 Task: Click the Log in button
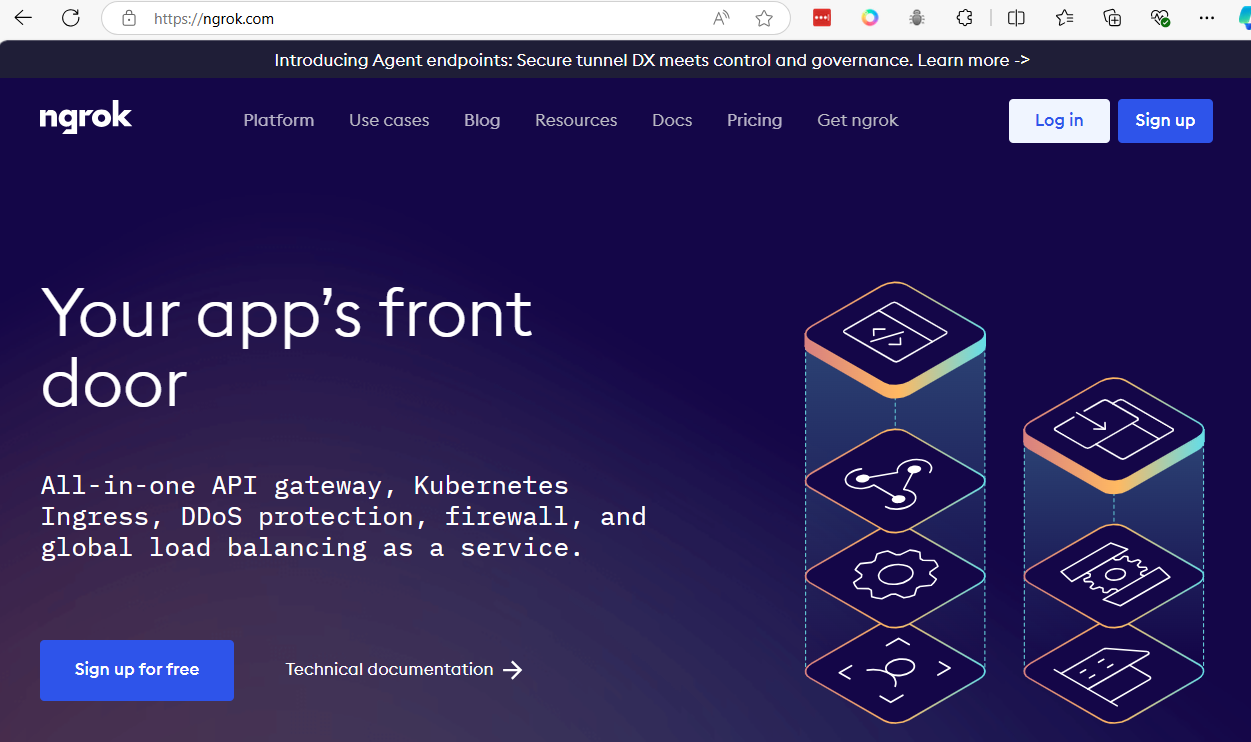coord(1059,121)
